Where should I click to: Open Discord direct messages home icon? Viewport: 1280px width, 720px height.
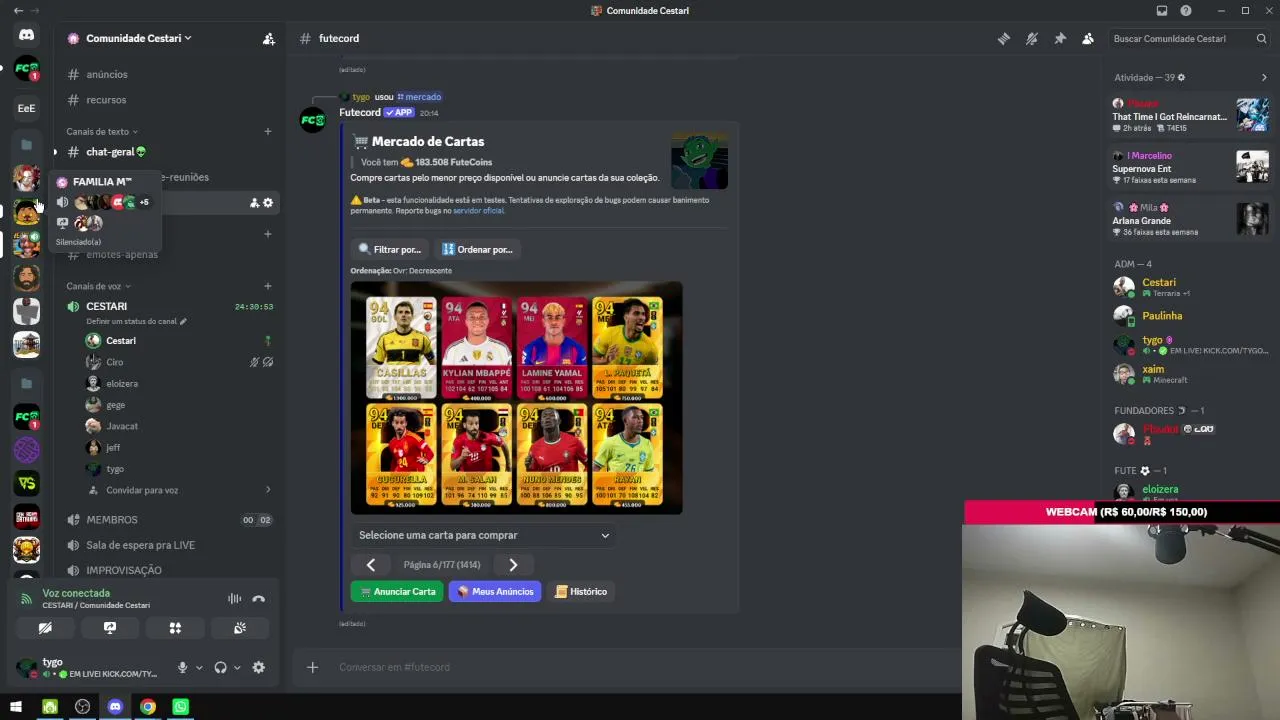[26, 35]
